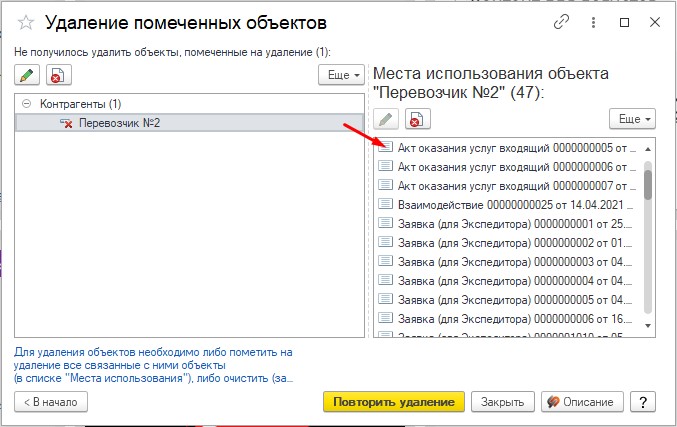Click the blue hint text about deleting objects
This screenshot has width=677, height=427.
tap(154, 365)
